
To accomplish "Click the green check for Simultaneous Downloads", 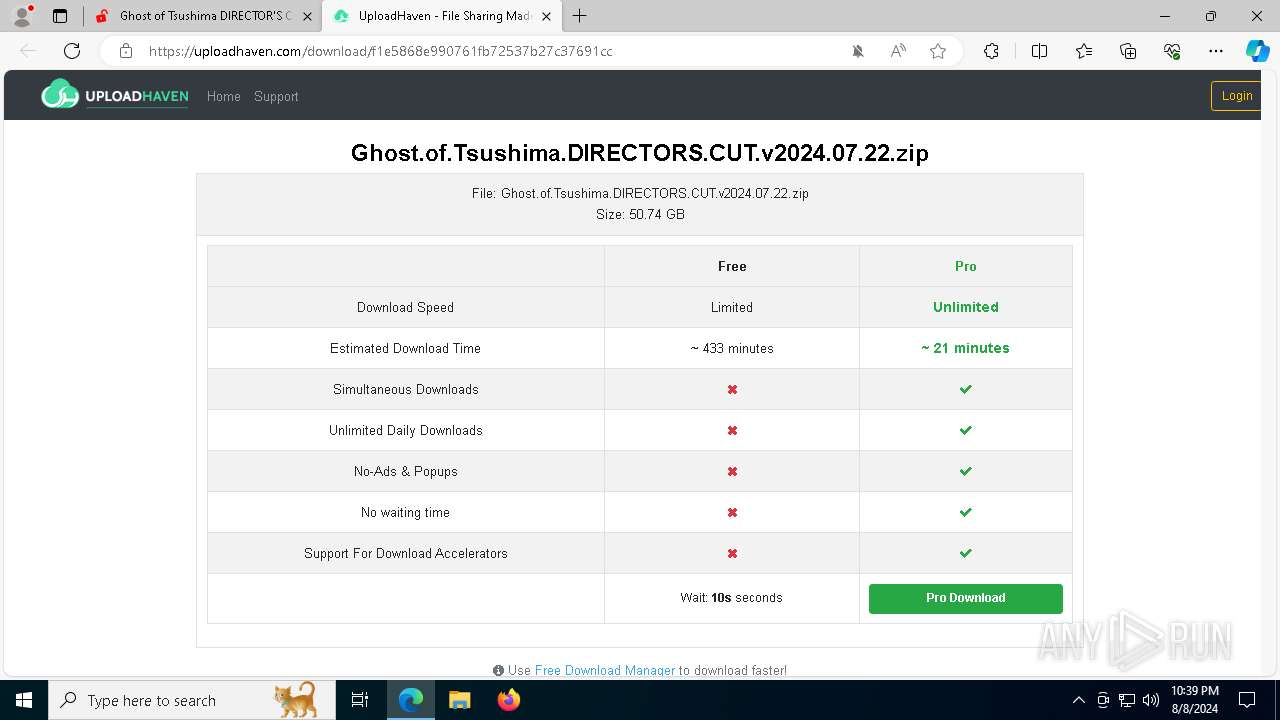I will [966, 389].
